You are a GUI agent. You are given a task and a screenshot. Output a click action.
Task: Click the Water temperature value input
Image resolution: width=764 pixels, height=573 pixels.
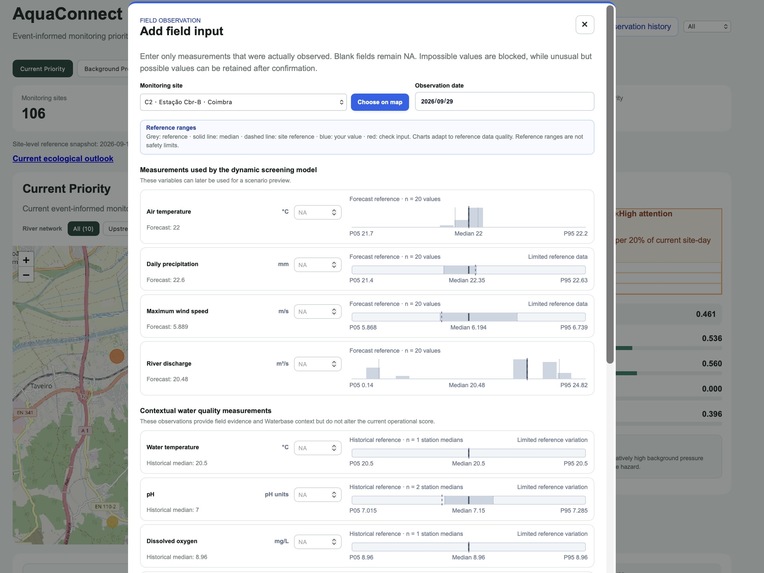pyautogui.click(x=317, y=448)
